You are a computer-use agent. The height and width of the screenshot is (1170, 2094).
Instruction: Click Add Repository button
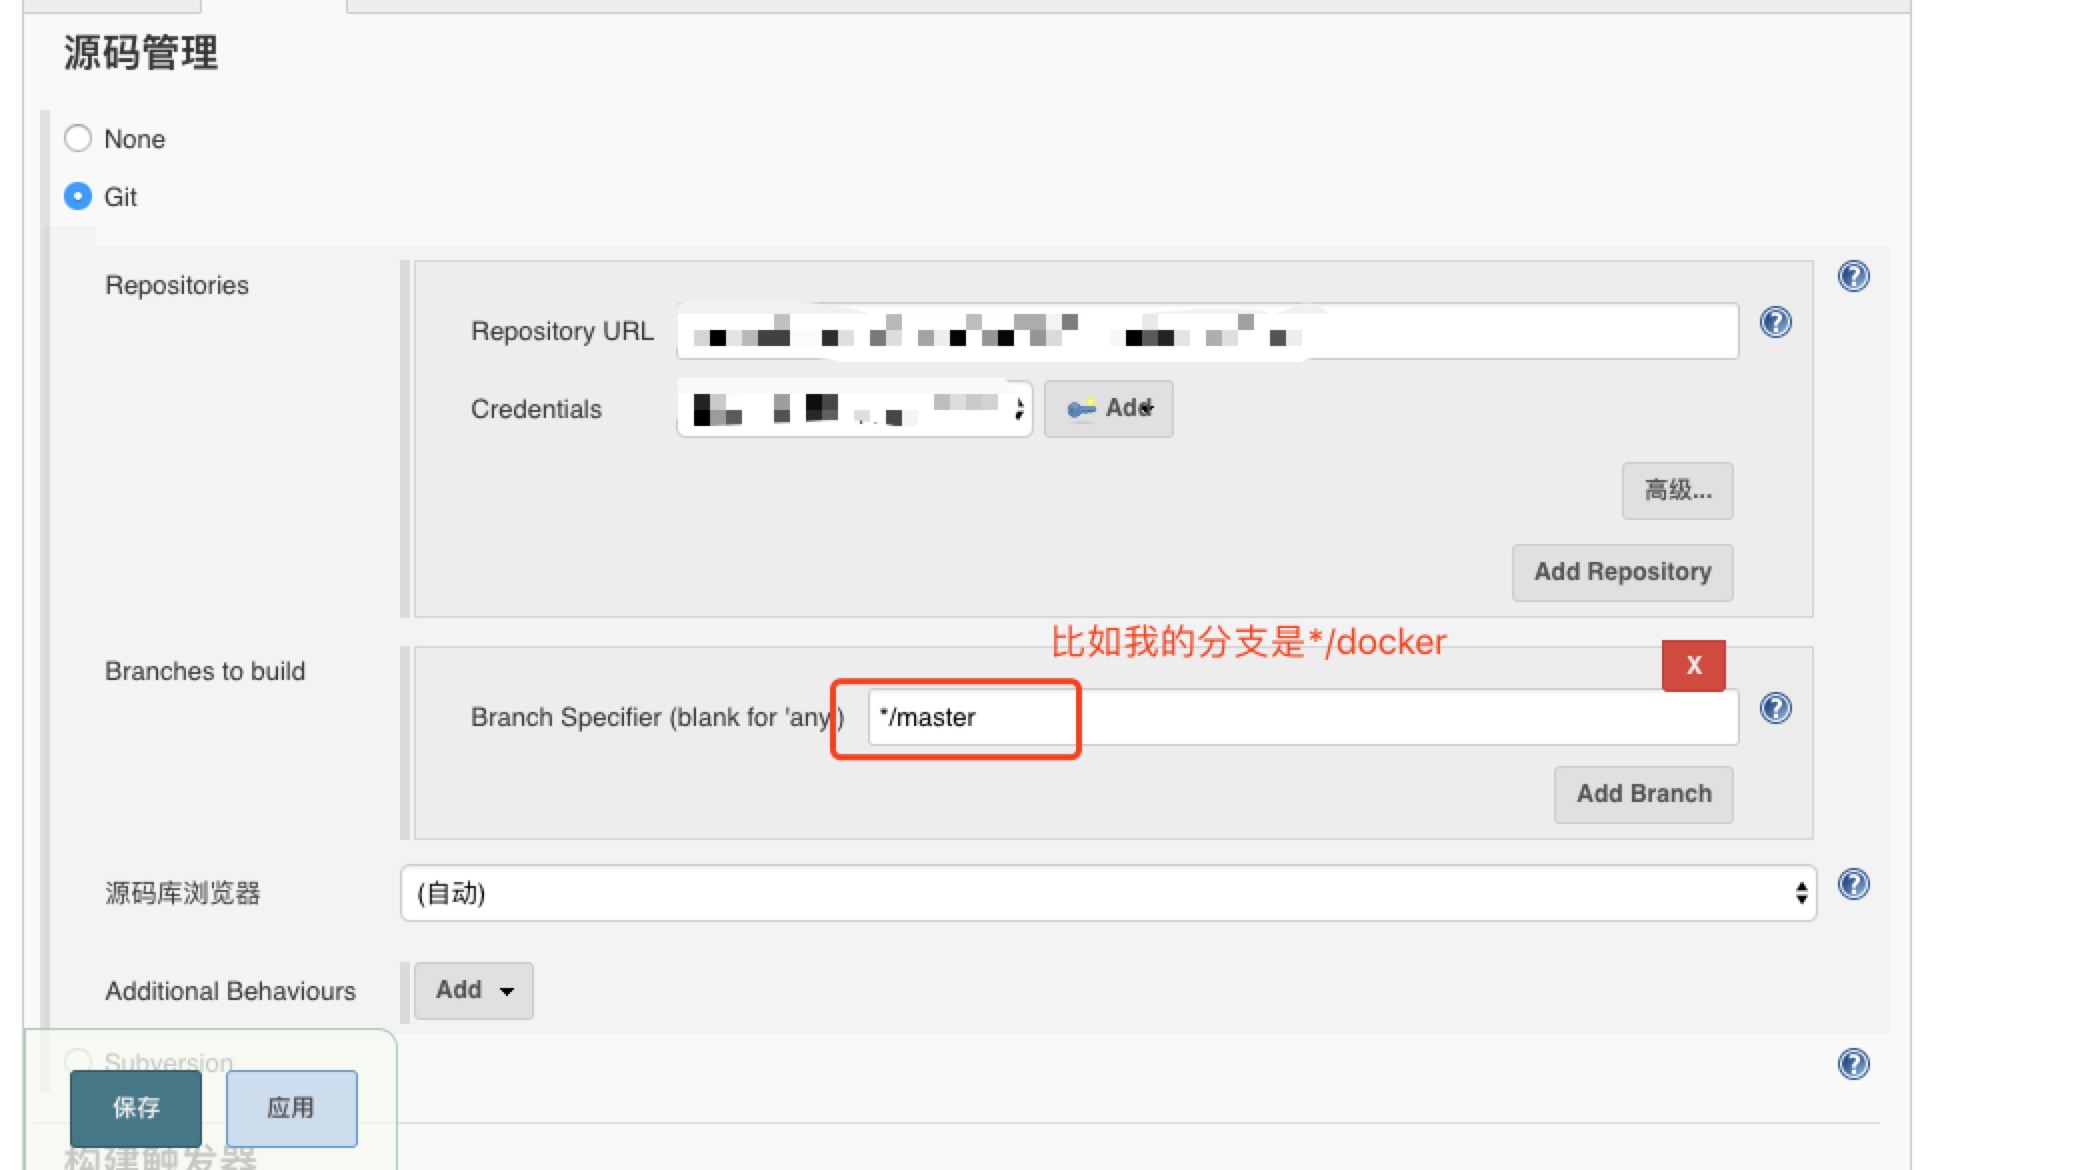1622,571
